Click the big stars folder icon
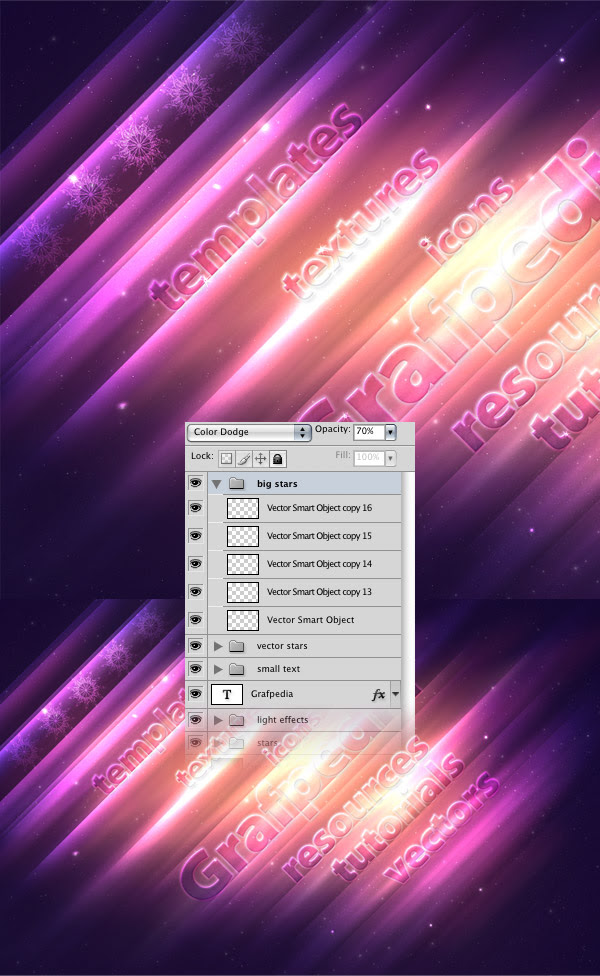The width and height of the screenshot is (600, 976). click(237, 484)
